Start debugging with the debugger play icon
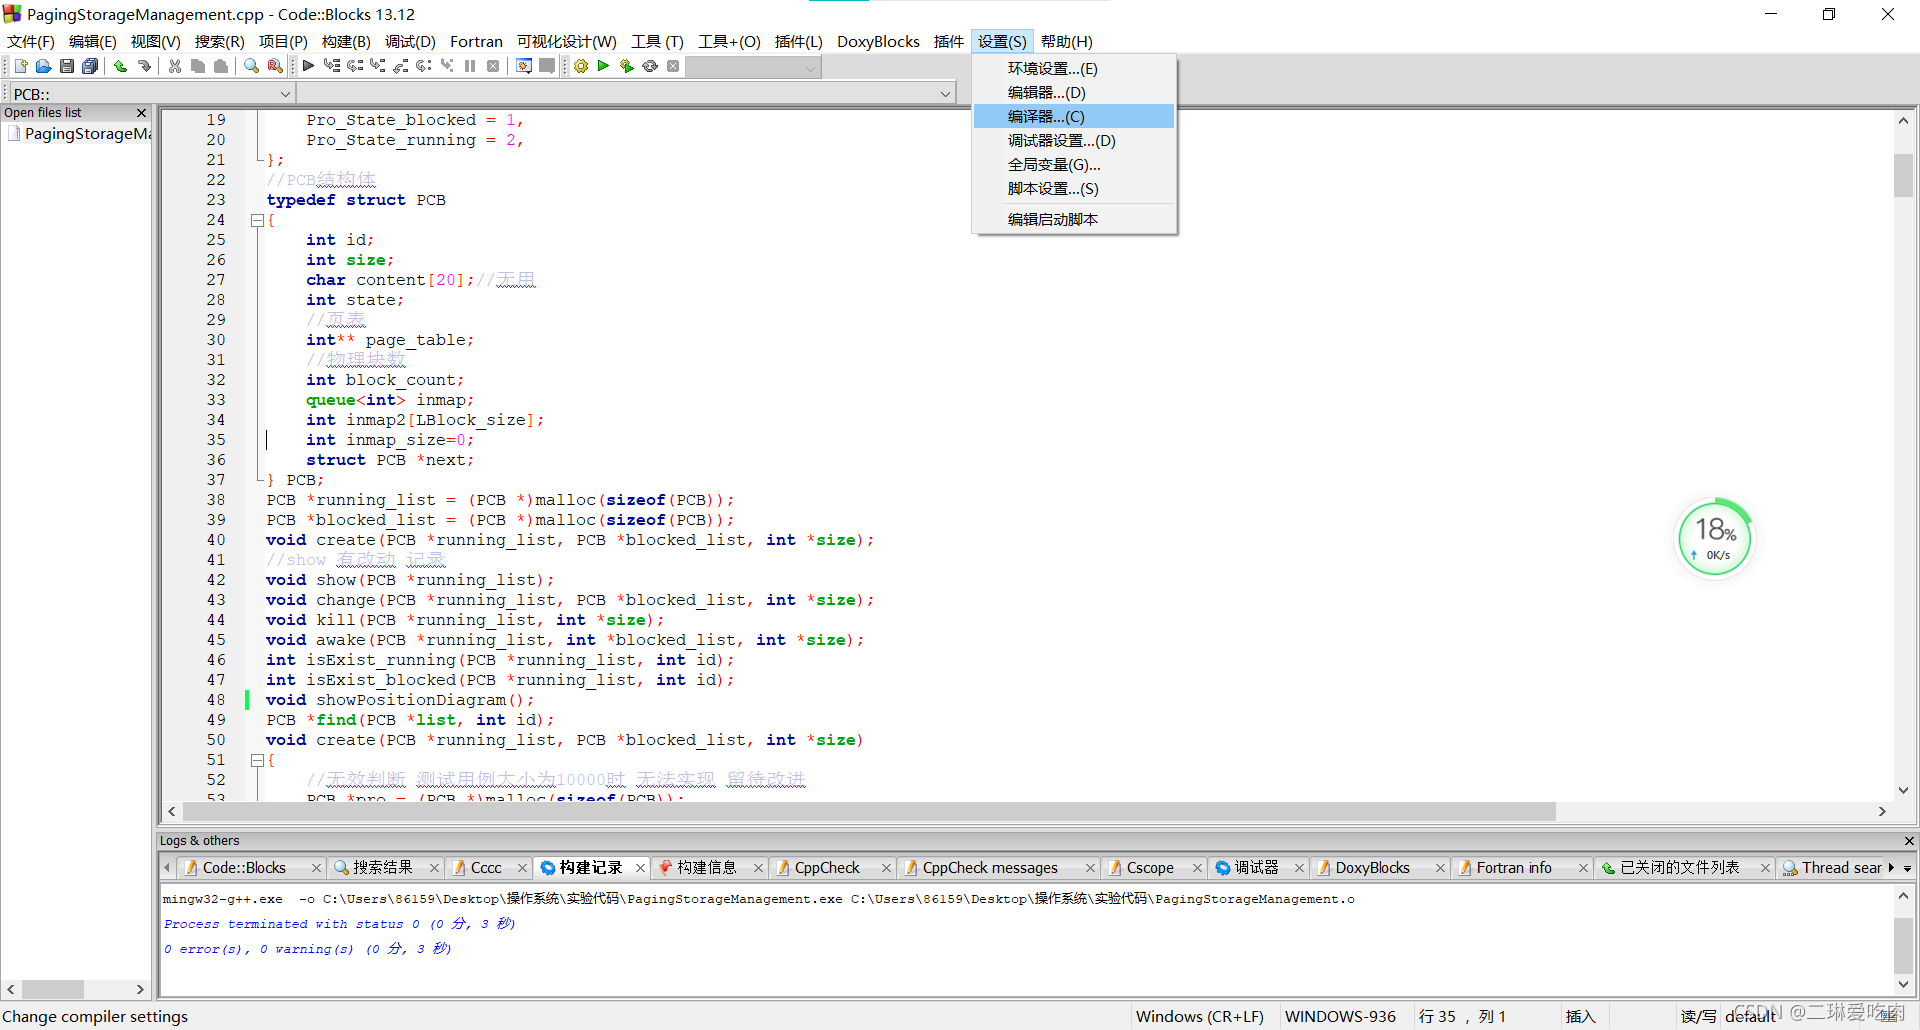Screen dimensions: 1920x1030 tap(309, 66)
